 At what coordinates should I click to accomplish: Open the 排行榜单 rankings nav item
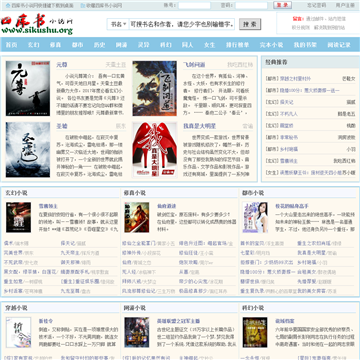pos(237,45)
